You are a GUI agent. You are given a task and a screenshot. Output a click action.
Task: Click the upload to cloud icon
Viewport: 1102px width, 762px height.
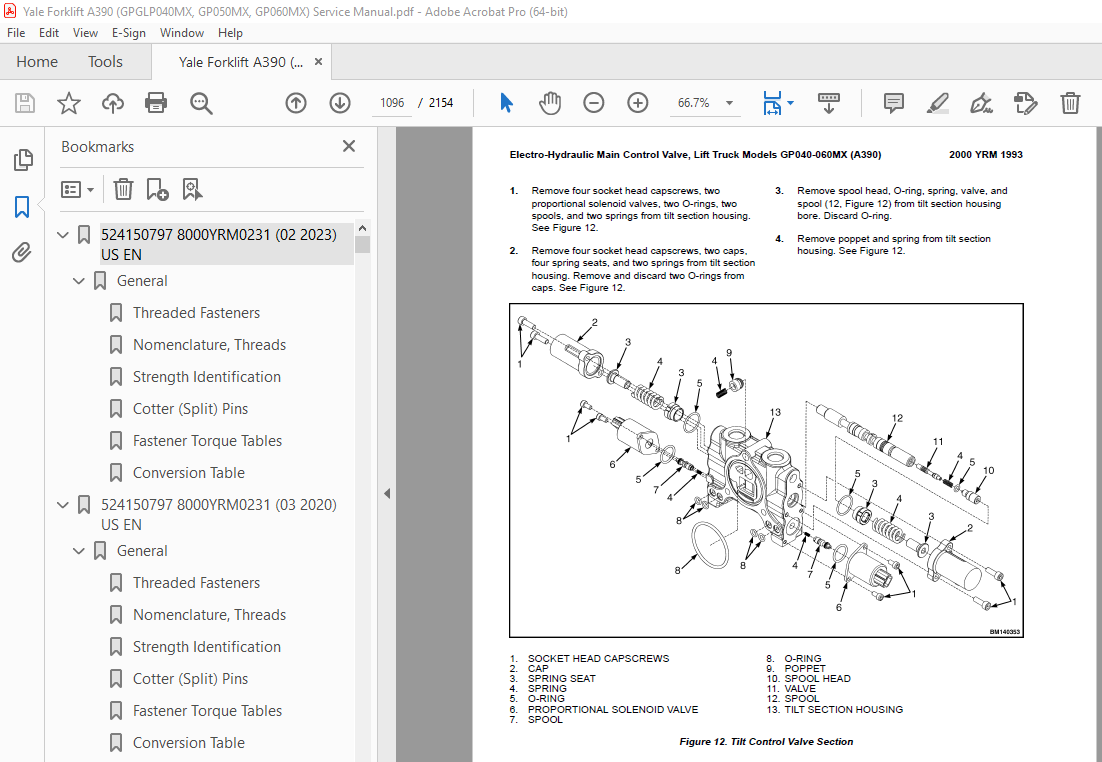[x=112, y=103]
